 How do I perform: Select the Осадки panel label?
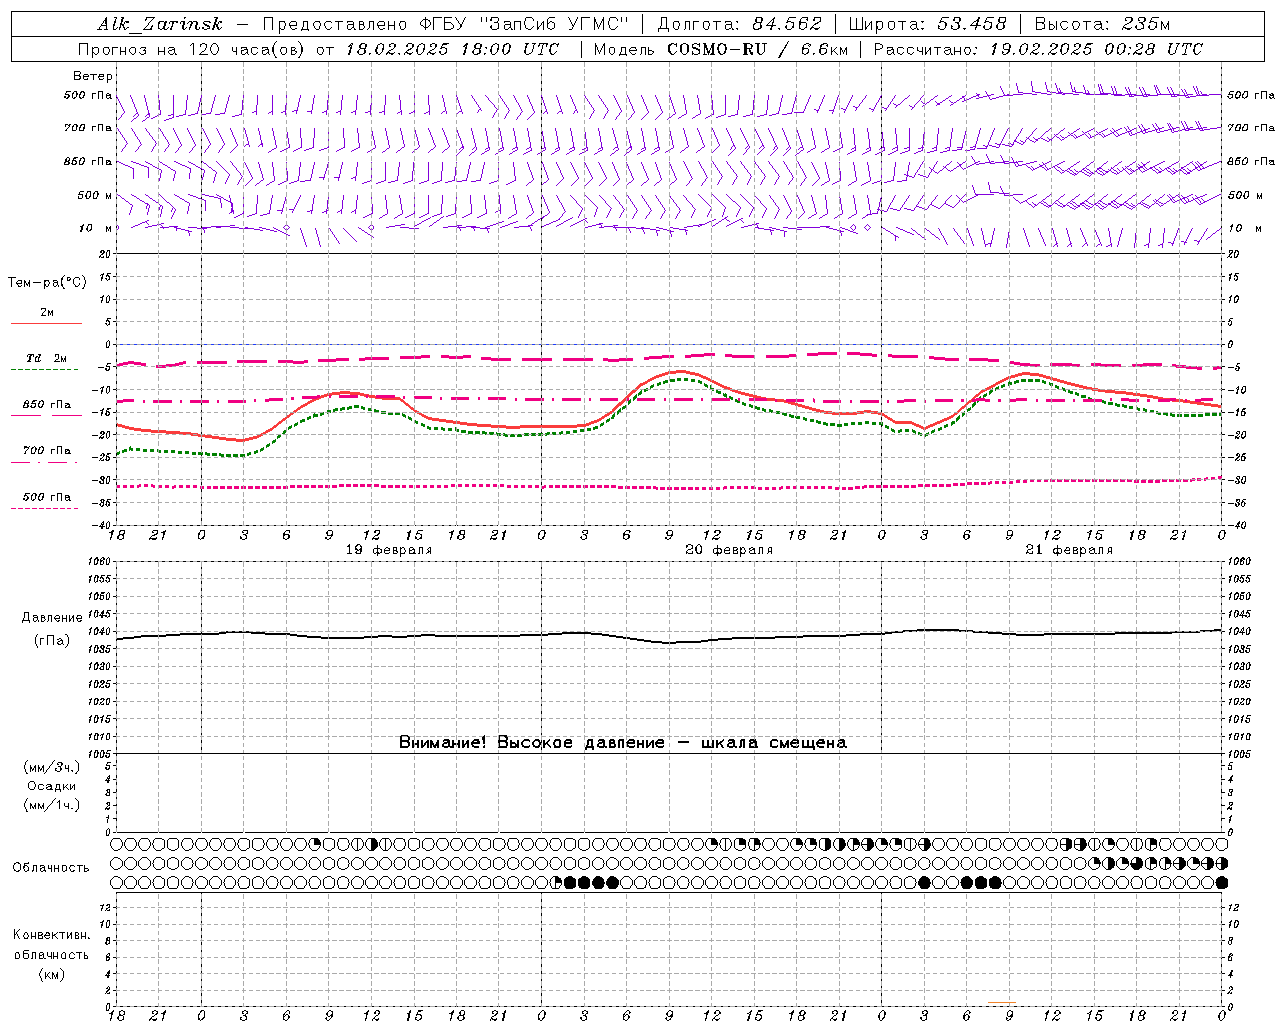pos(52,786)
